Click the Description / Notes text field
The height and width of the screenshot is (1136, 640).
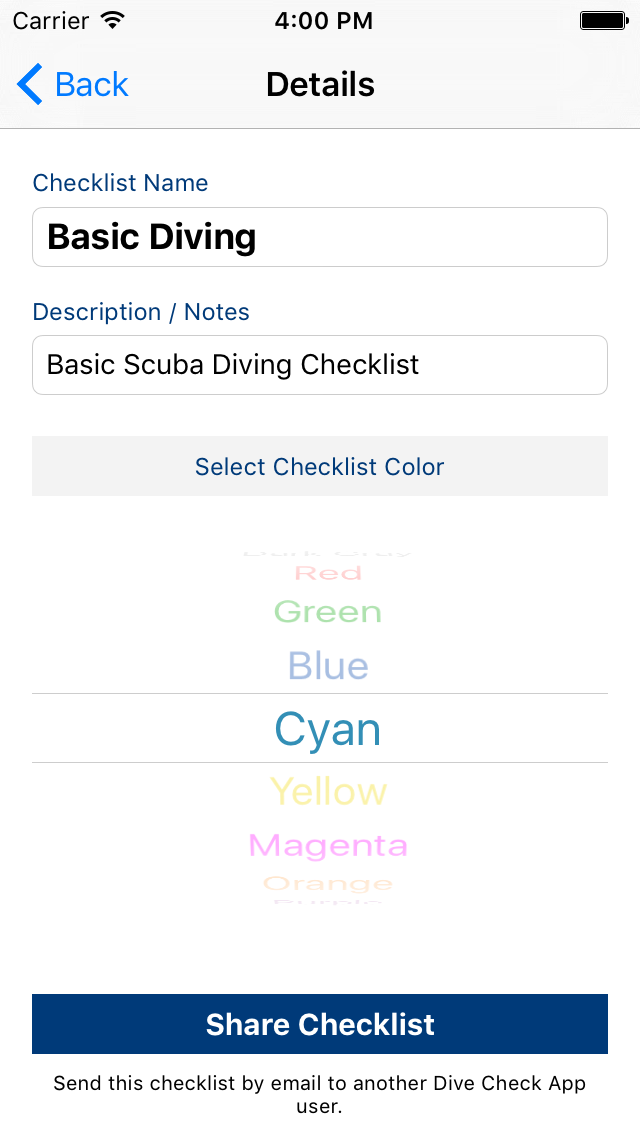320,365
